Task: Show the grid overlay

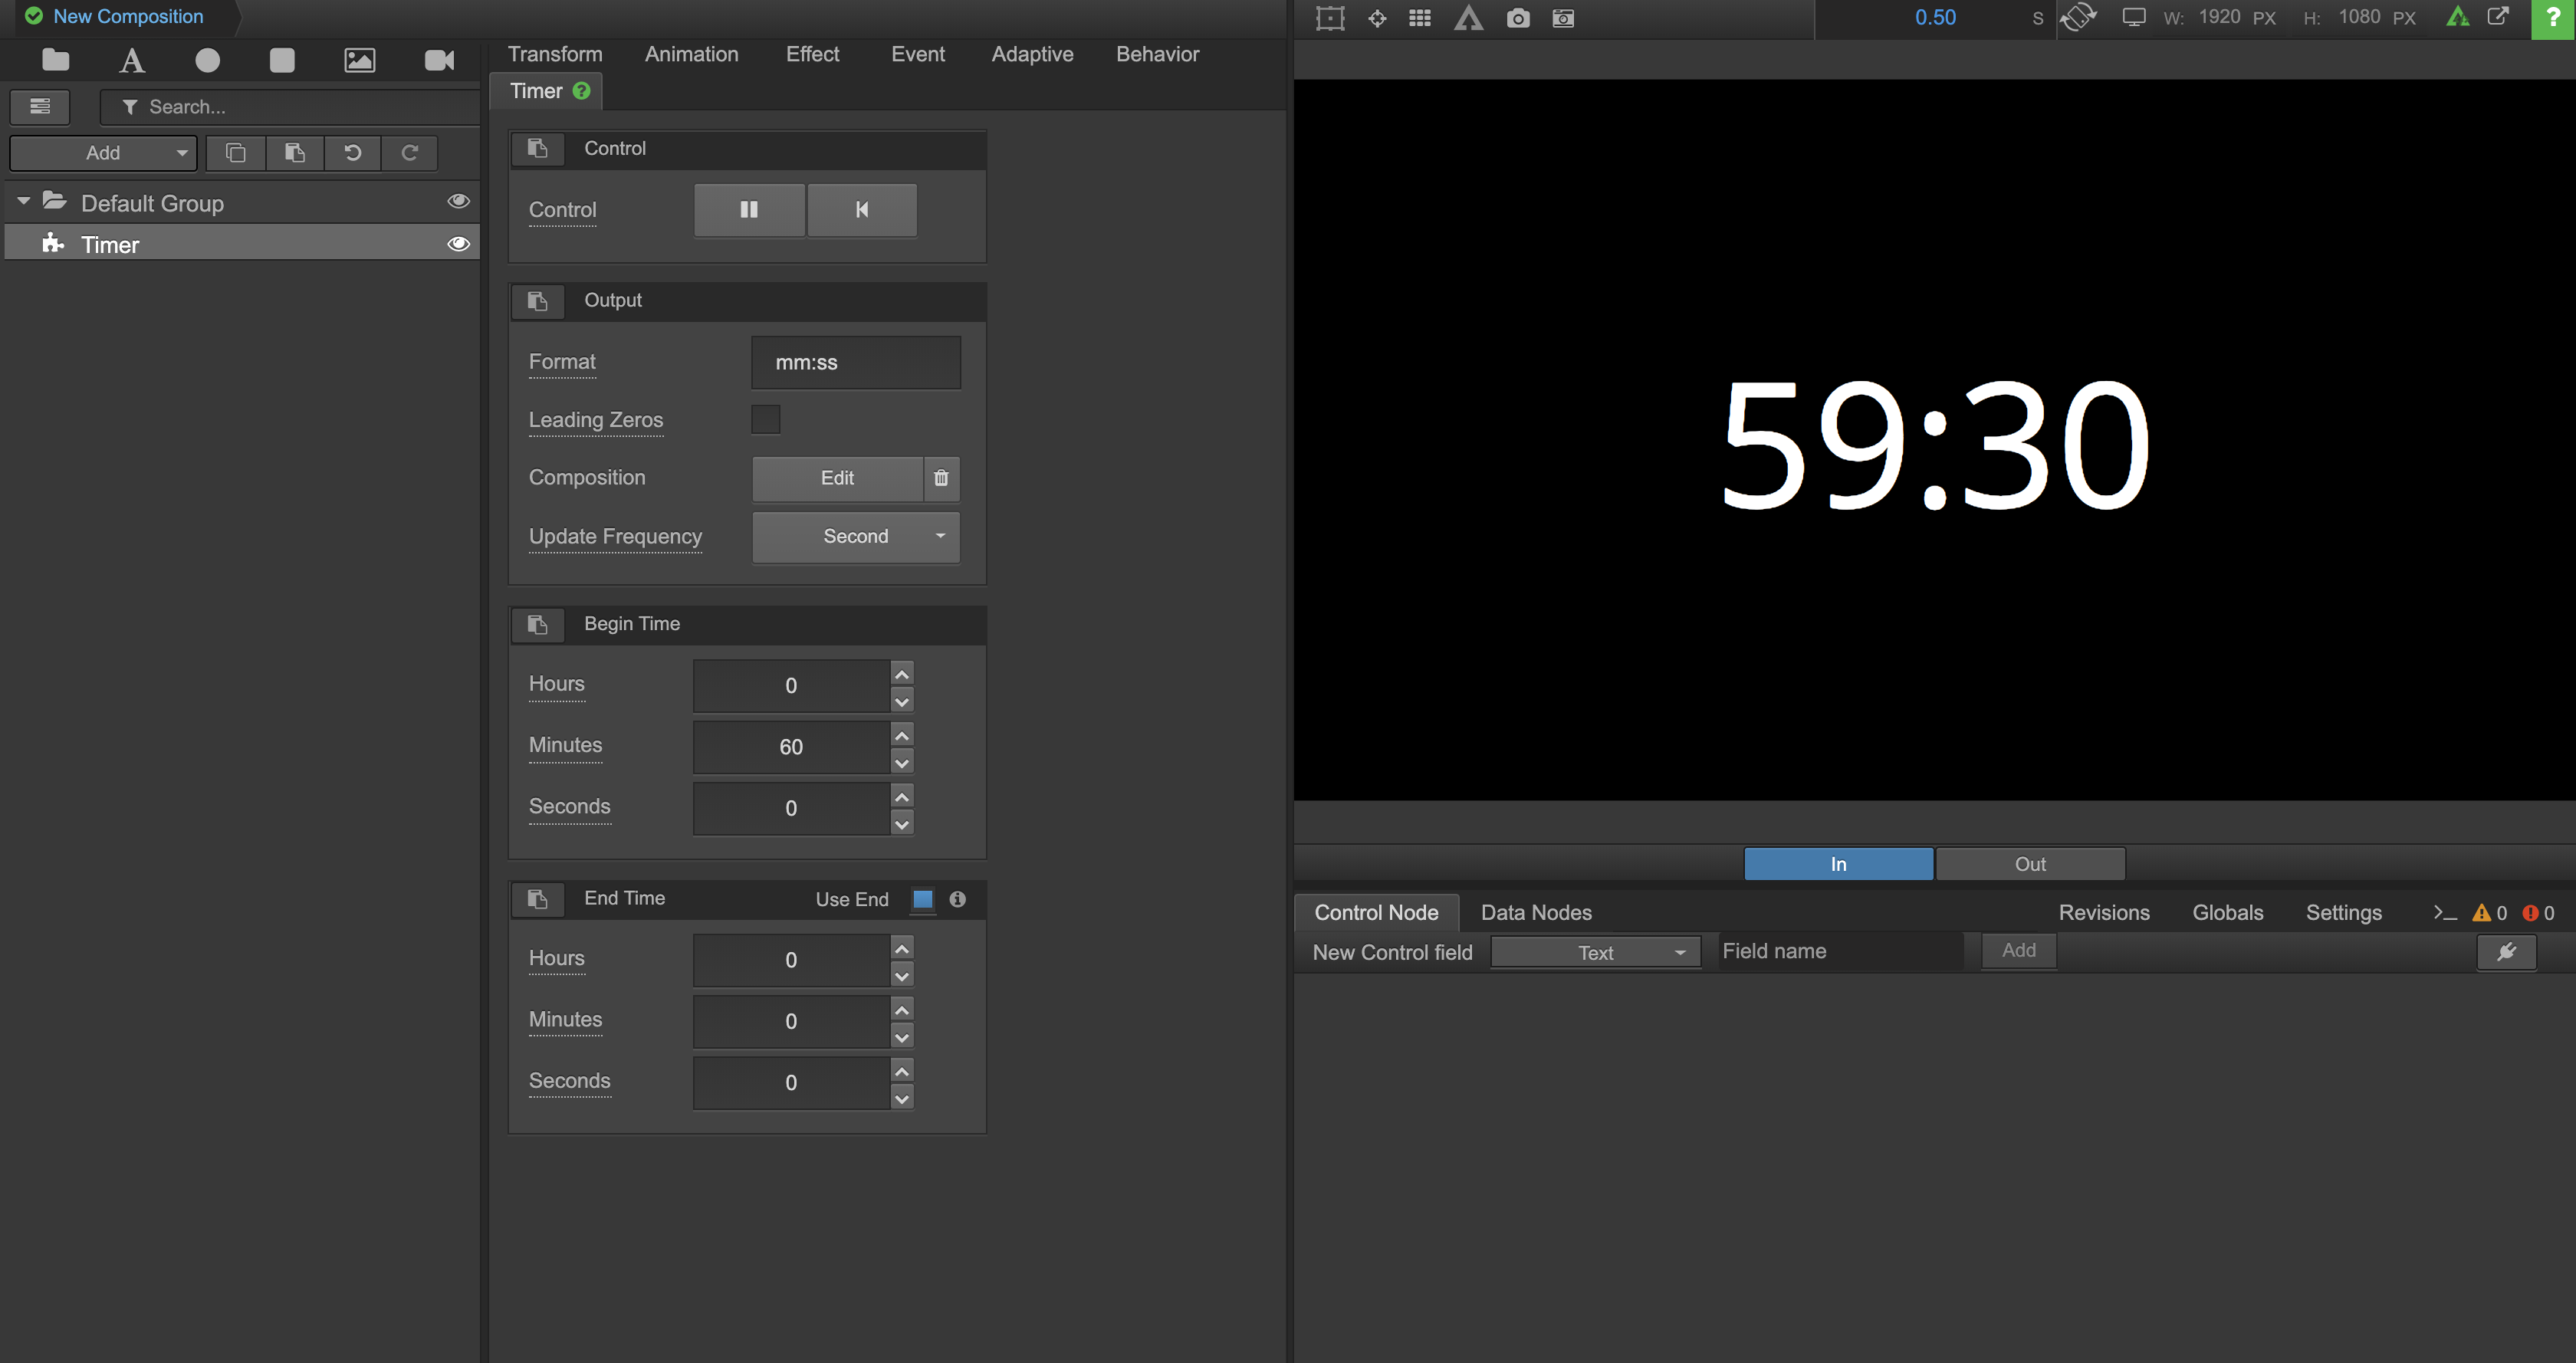Action: click(x=1420, y=17)
